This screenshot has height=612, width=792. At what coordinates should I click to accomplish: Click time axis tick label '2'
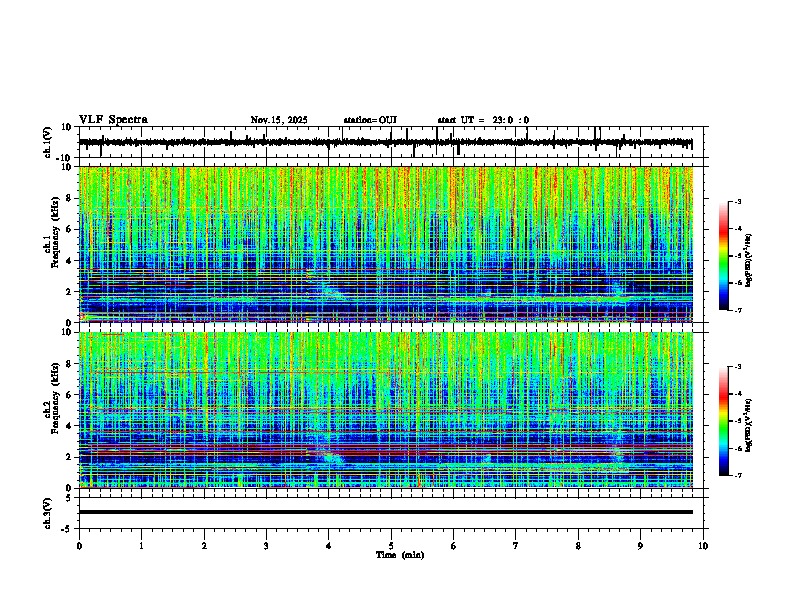pyautogui.click(x=204, y=546)
